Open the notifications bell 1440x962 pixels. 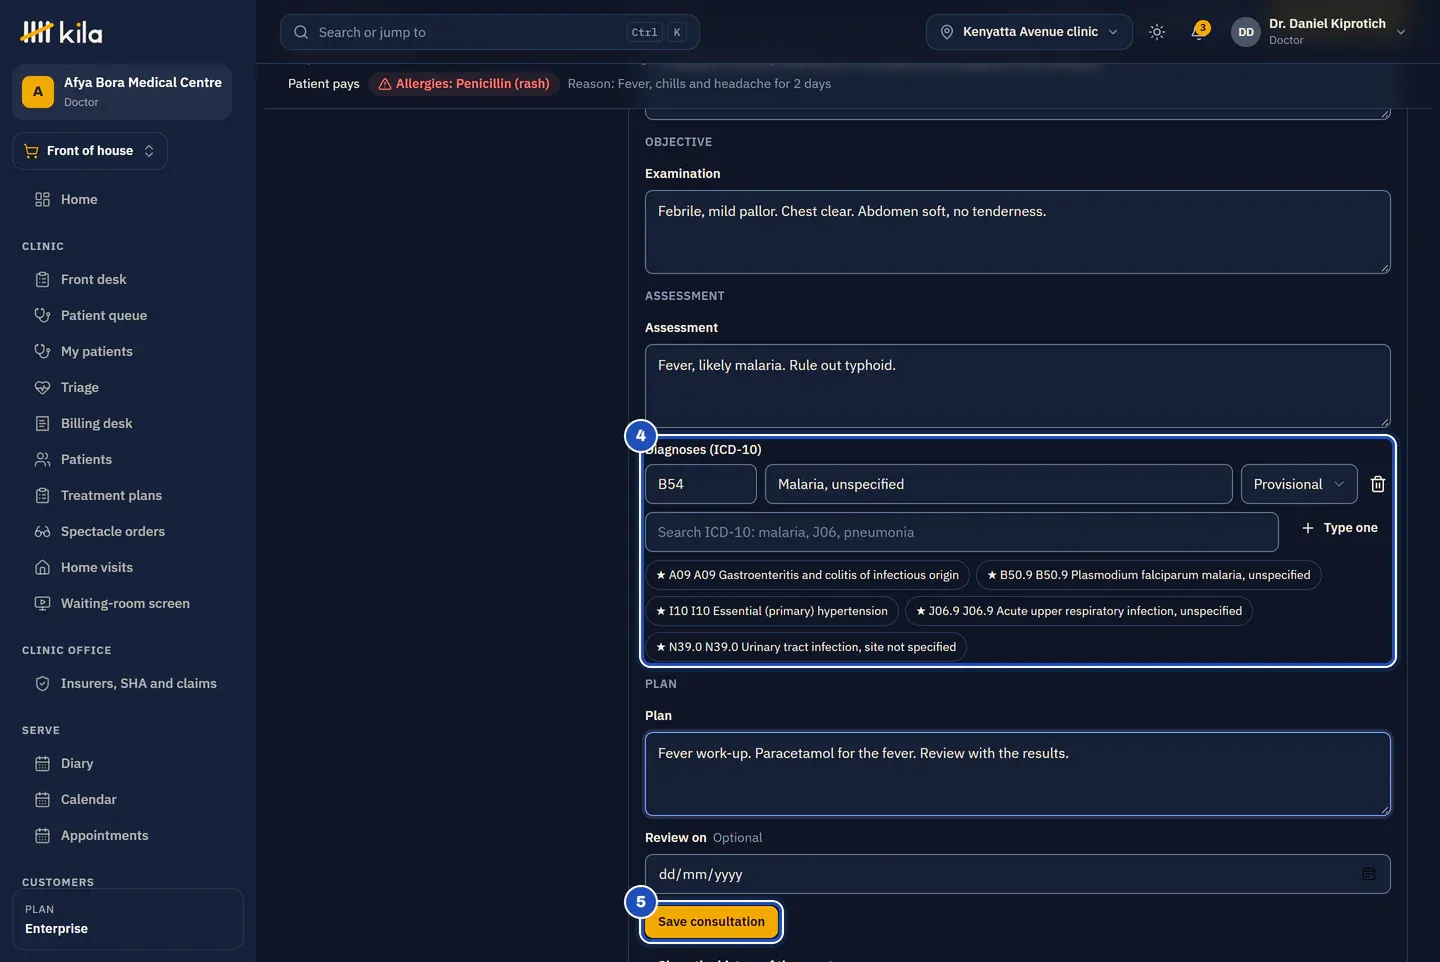point(1199,32)
